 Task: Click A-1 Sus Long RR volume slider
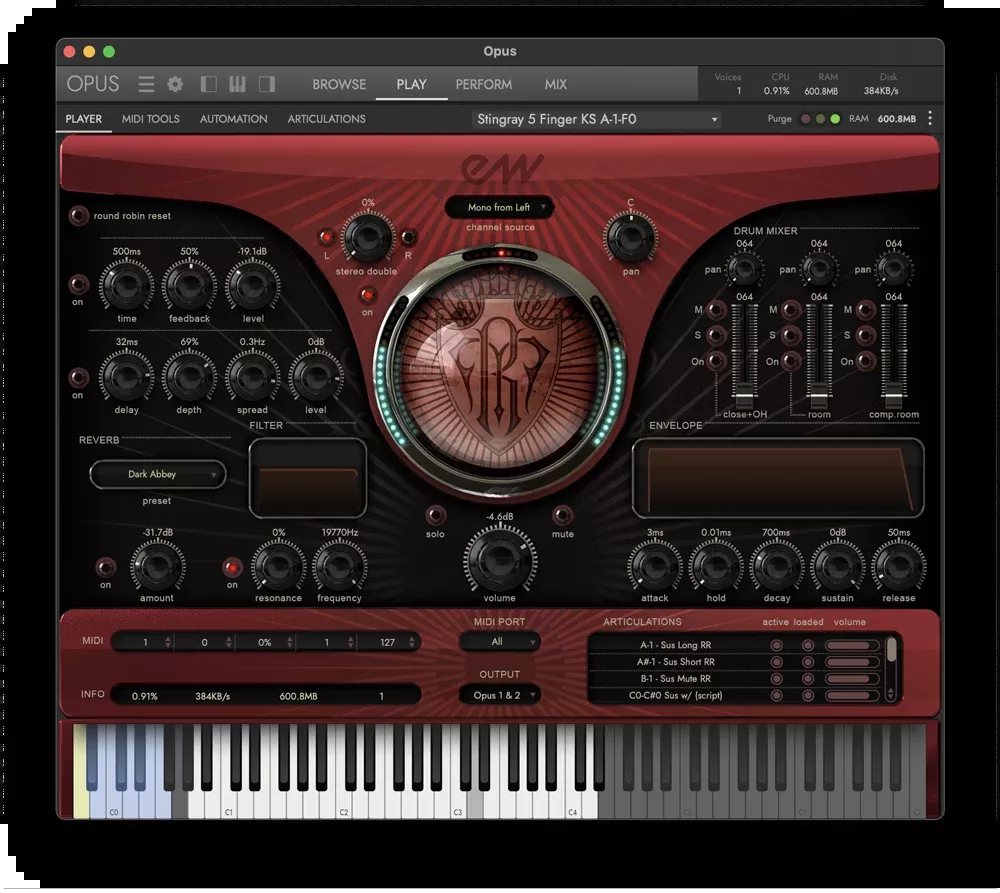click(852, 646)
